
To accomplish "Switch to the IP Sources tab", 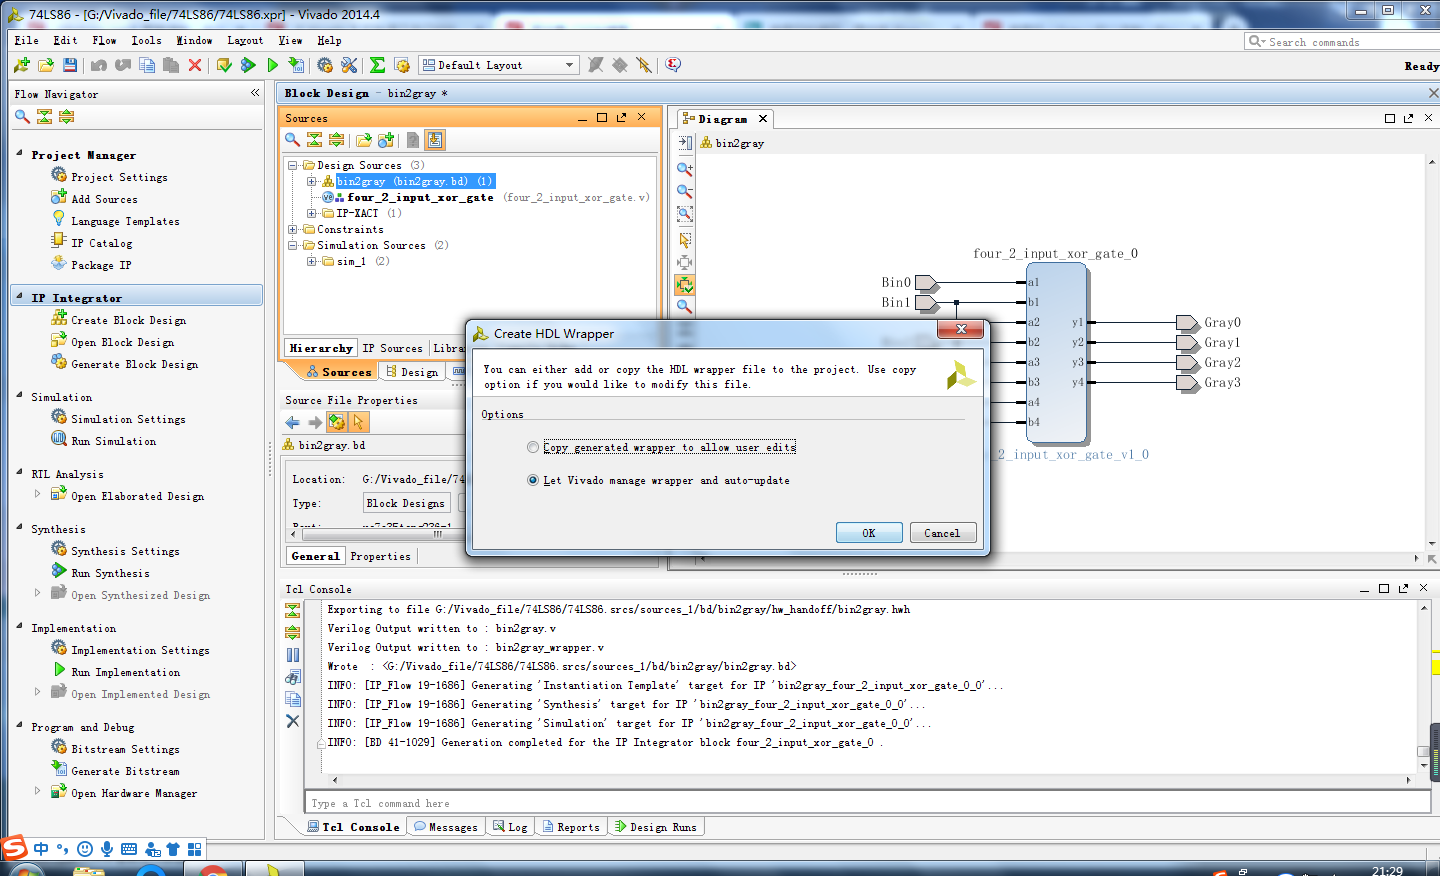I will (x=392, y=348).
